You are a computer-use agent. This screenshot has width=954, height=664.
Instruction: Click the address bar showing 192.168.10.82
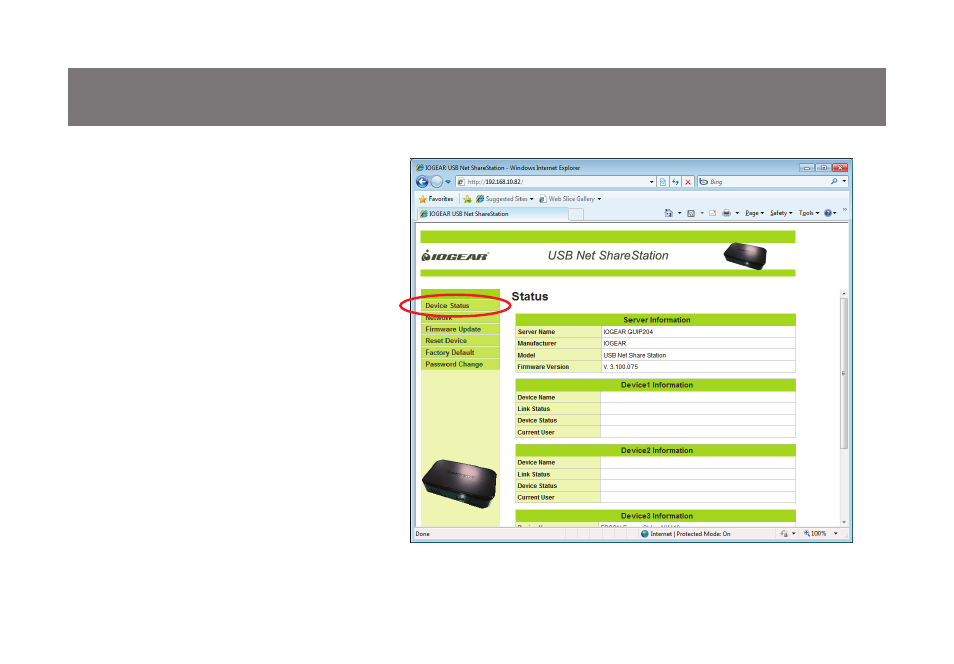[x=551, y=181]
